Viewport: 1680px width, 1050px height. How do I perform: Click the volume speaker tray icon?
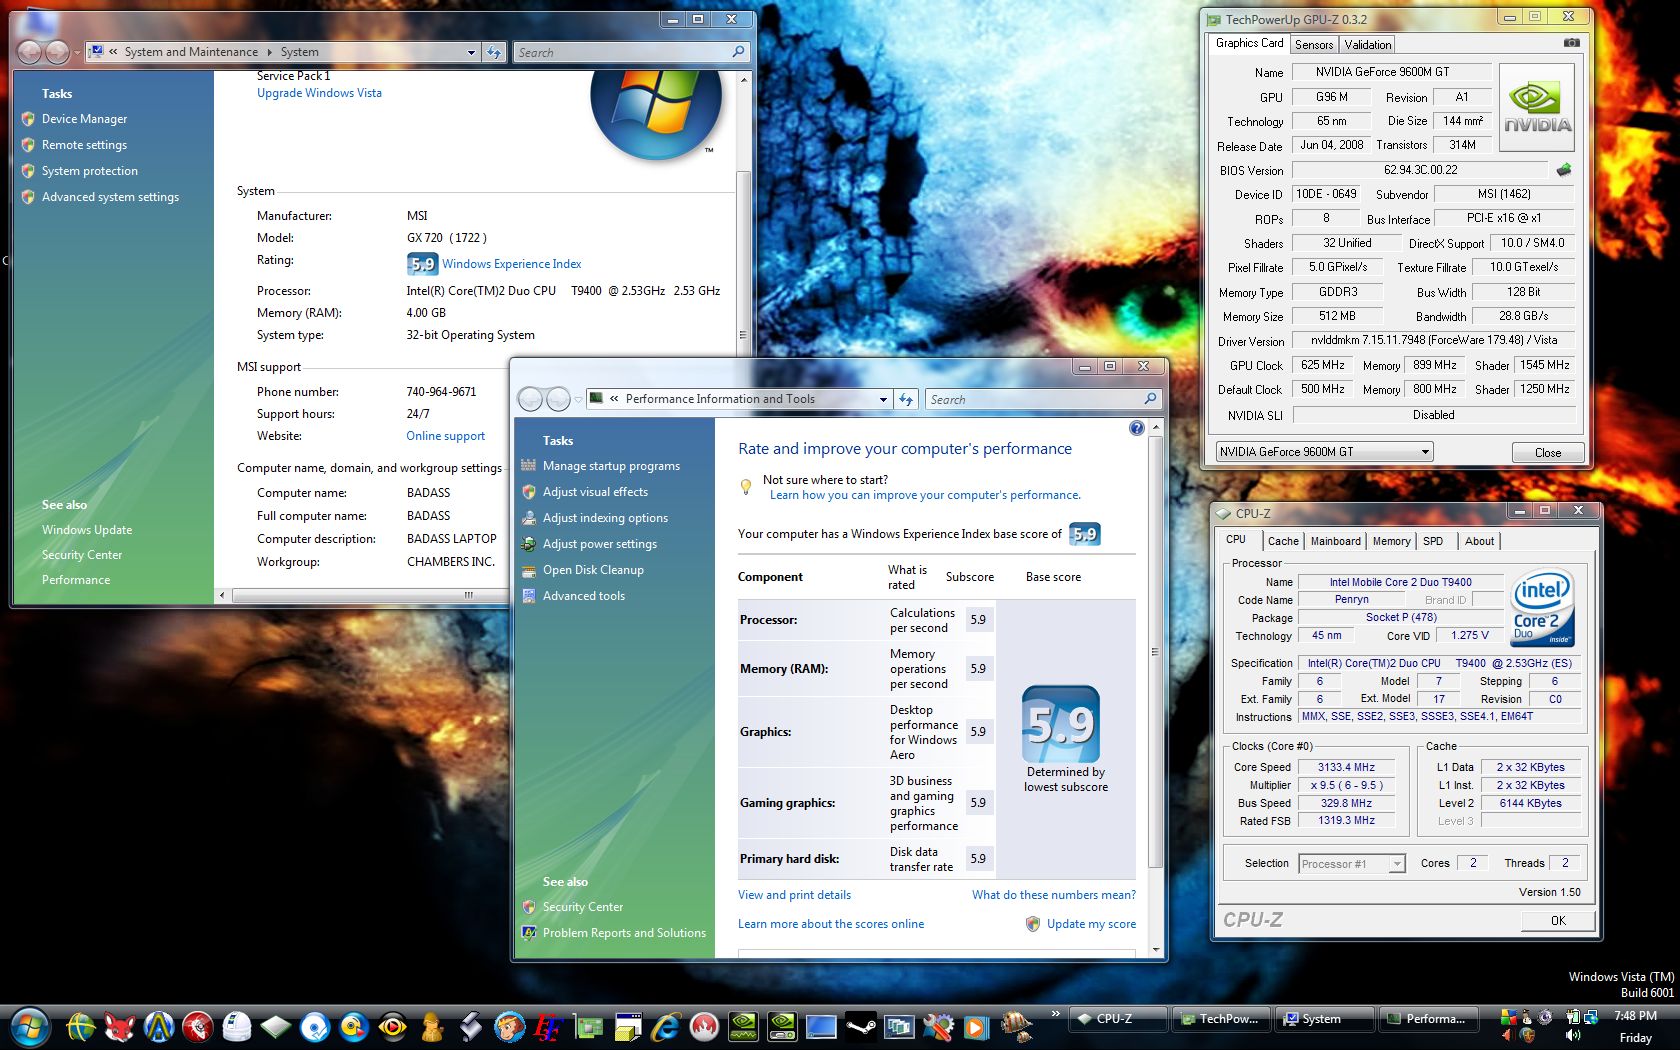click(1572, 1035)
